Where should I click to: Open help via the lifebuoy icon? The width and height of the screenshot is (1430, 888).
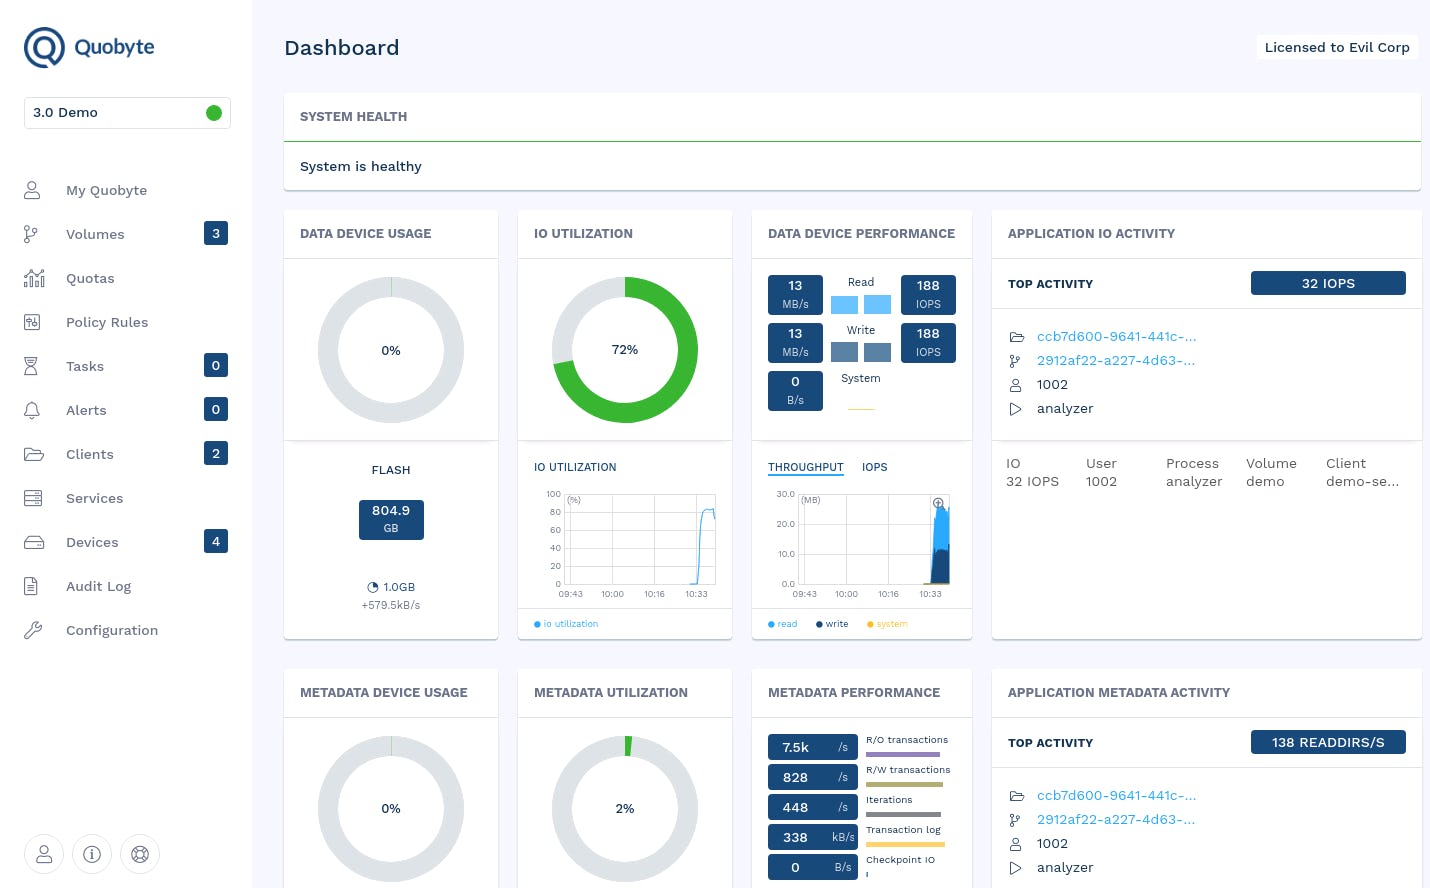[x=140, y=854]
